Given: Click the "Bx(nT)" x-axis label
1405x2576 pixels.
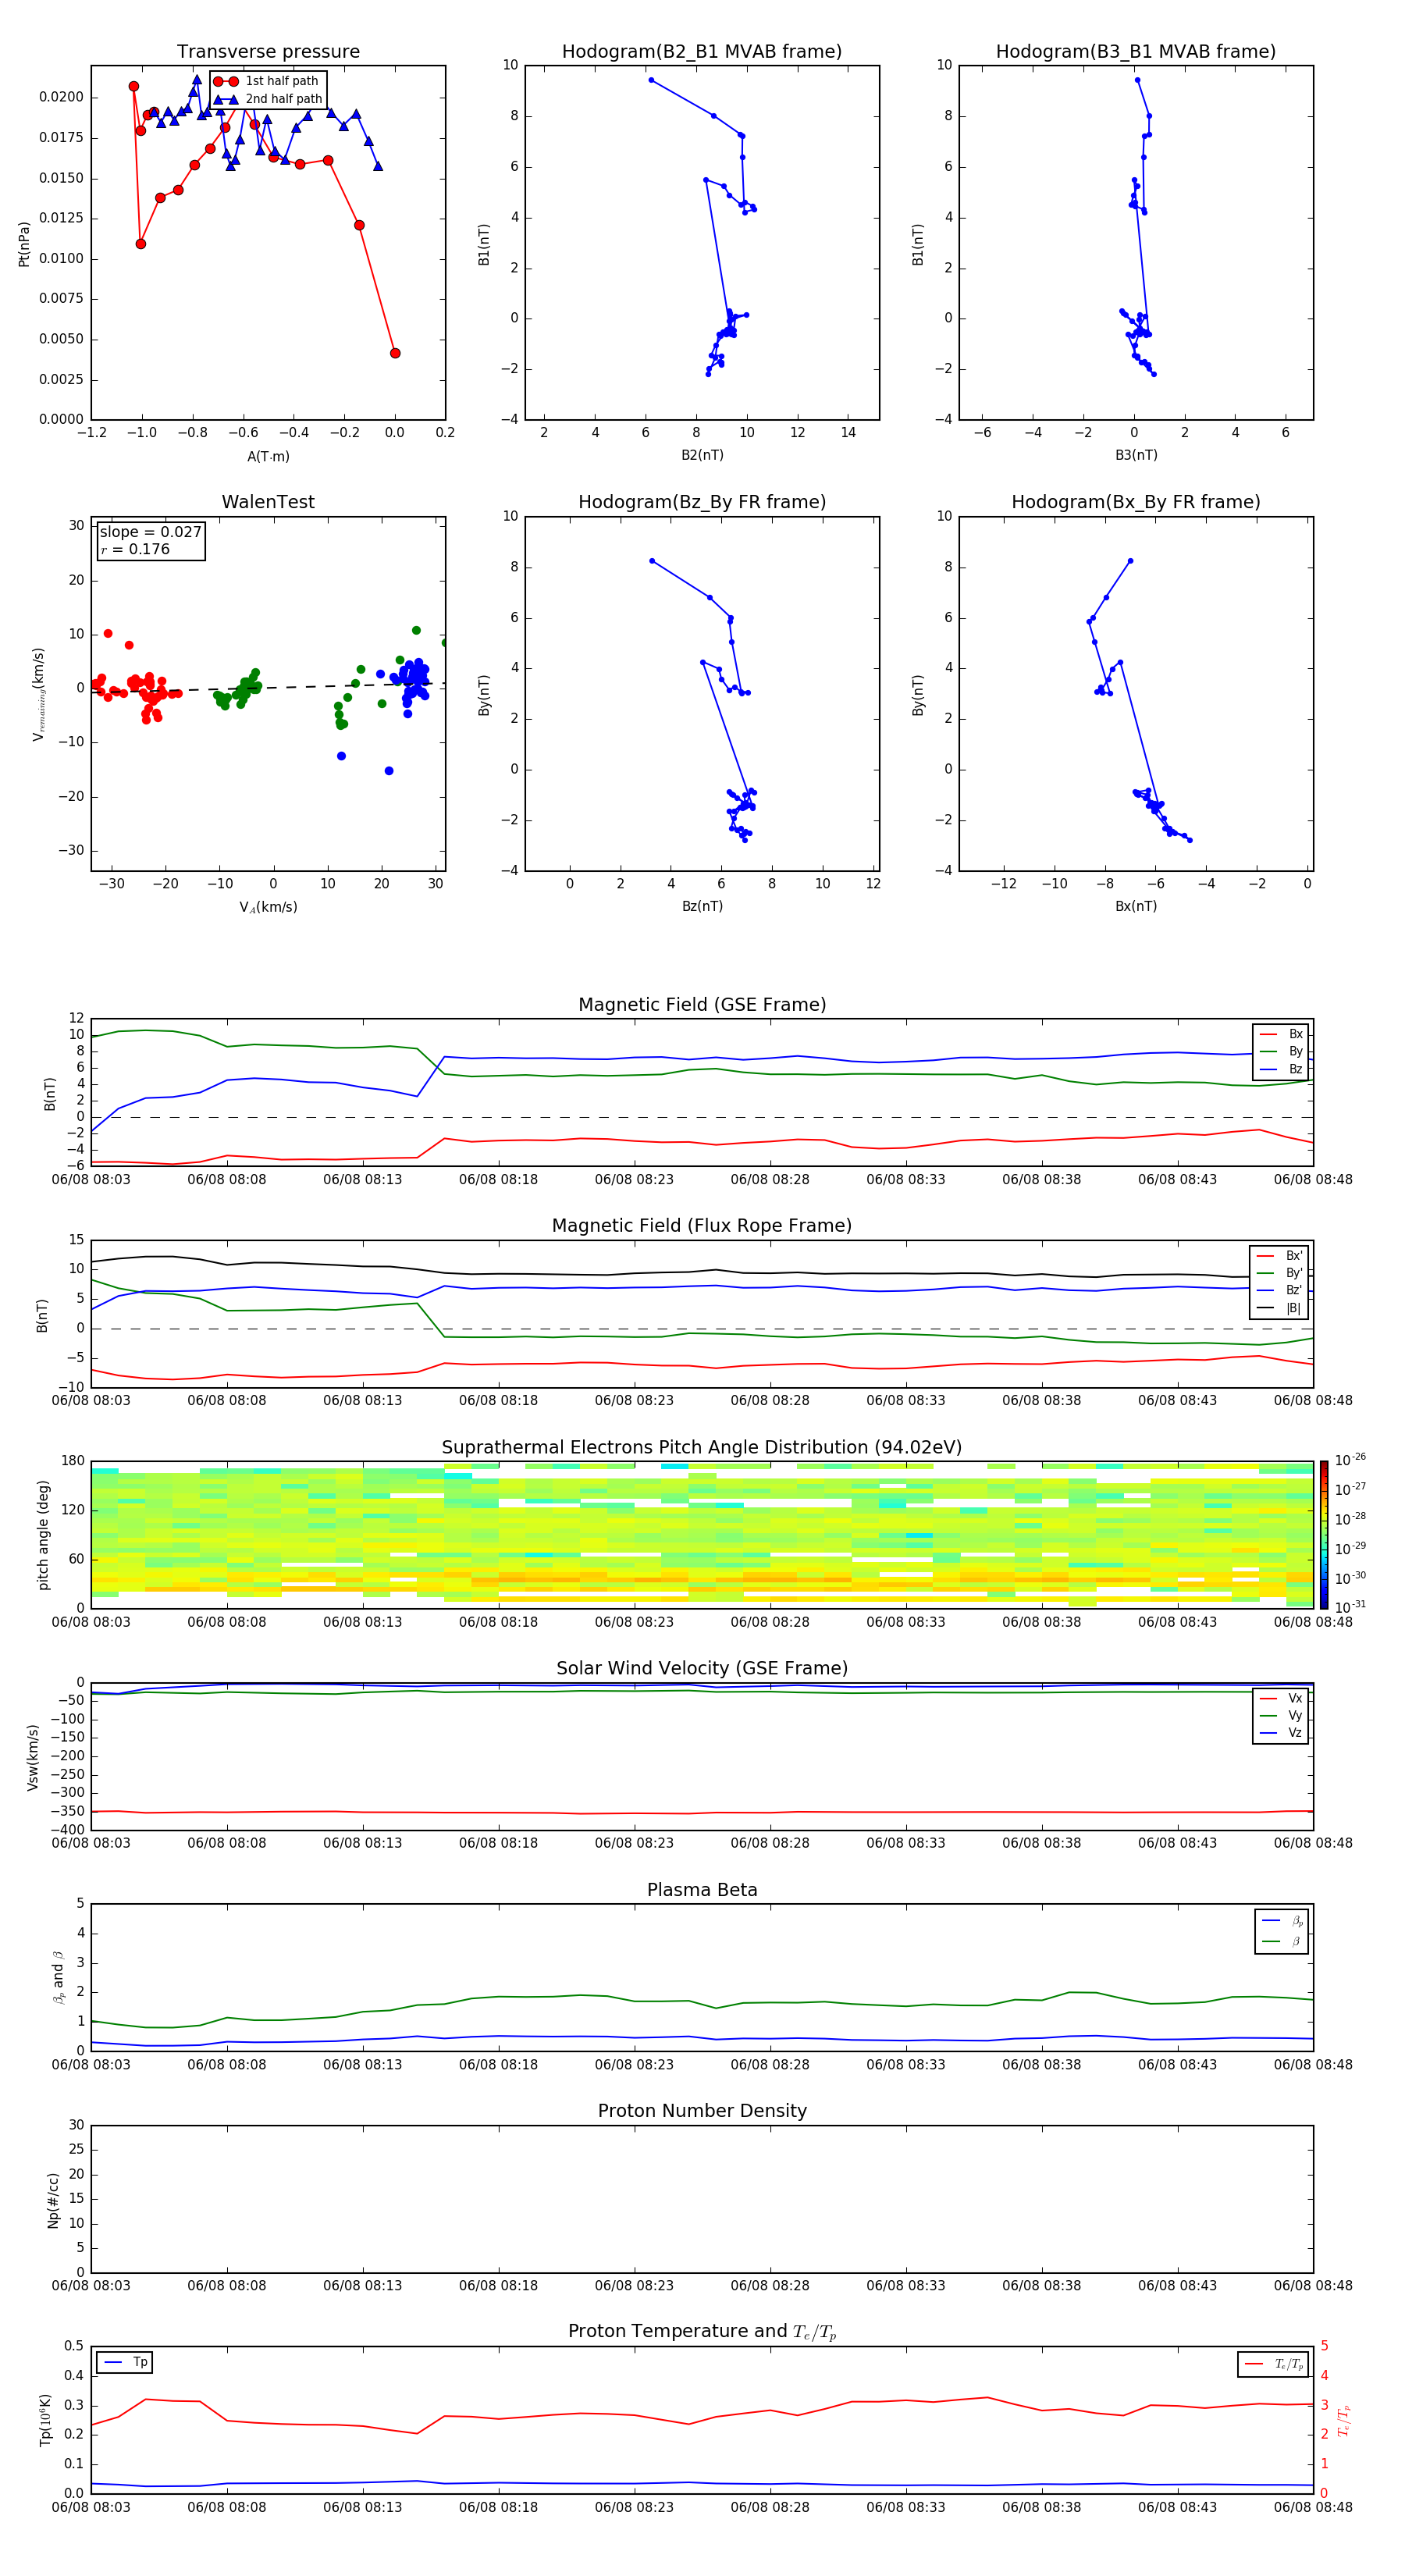Looking at the screenshot, I should tap(1136, 906).
